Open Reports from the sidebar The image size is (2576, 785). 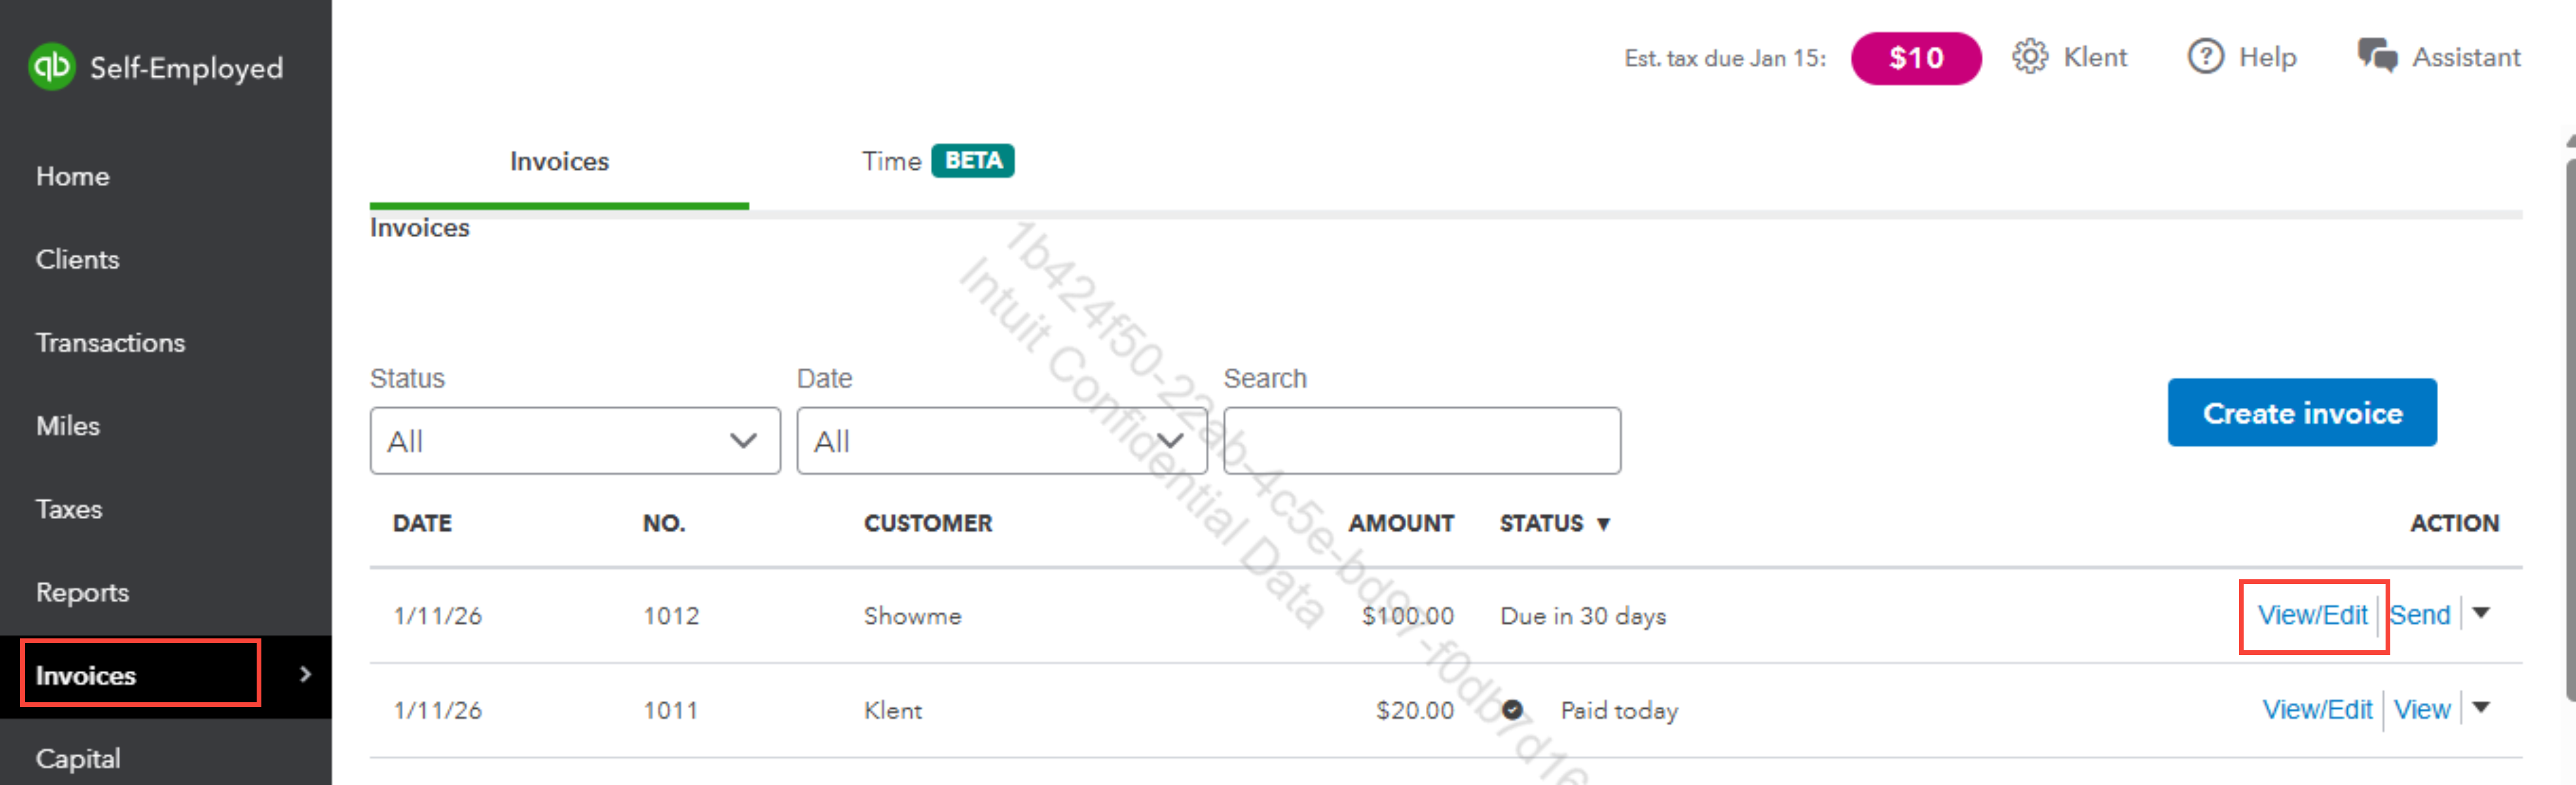pyautogui.click(x=82, y=593)
